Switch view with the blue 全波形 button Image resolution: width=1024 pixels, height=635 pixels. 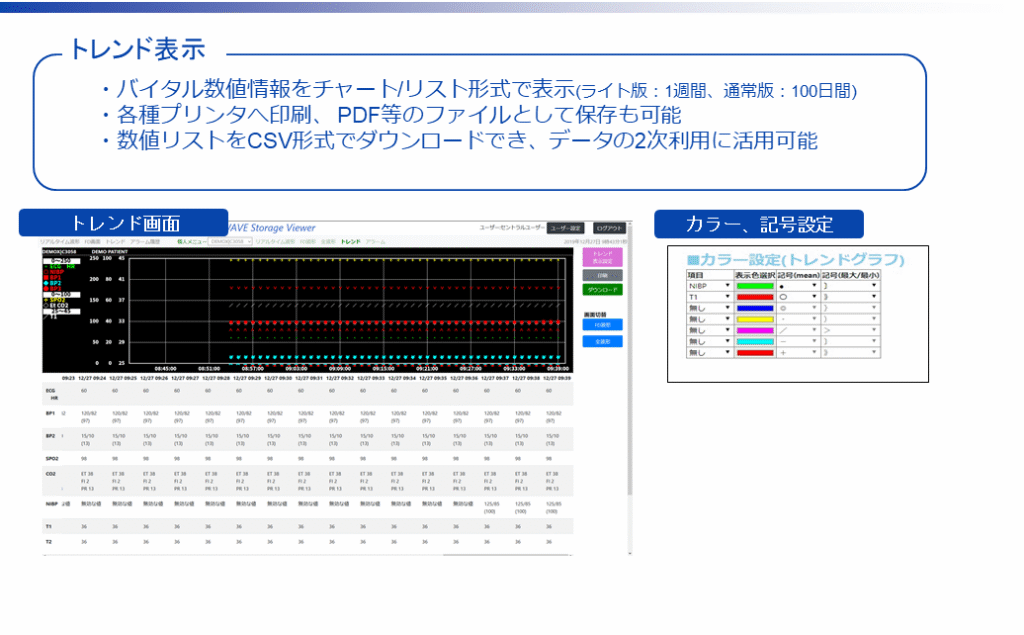602,341
